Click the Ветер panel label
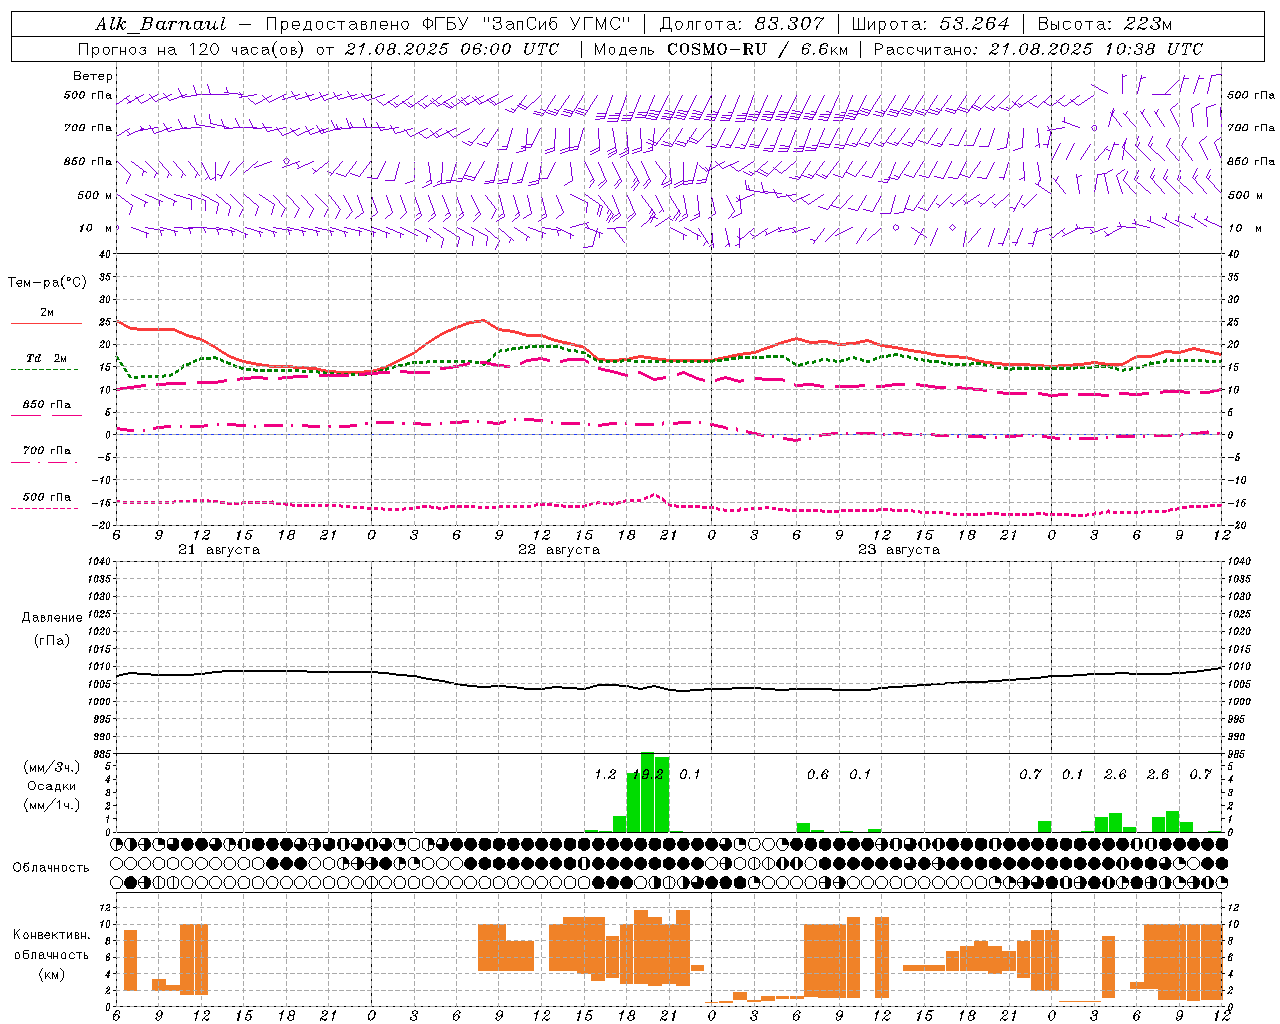 (x=93, y=76)
